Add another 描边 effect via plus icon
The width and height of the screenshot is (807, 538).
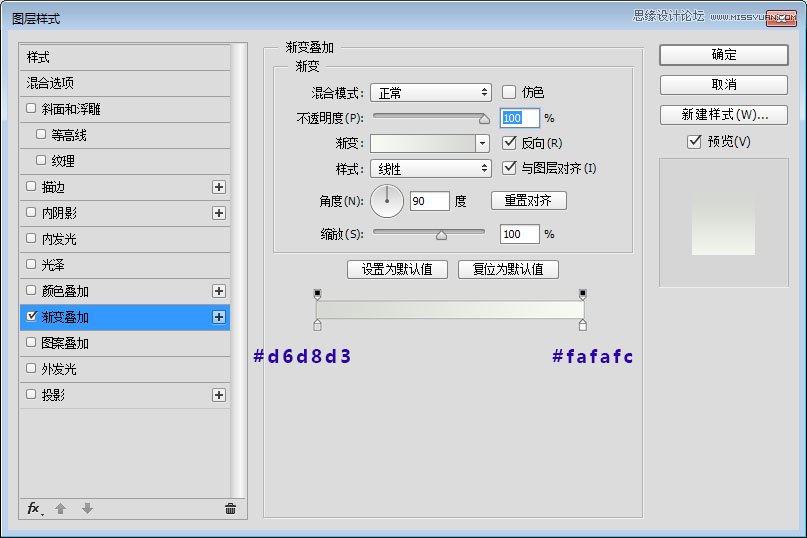[219, 187]
